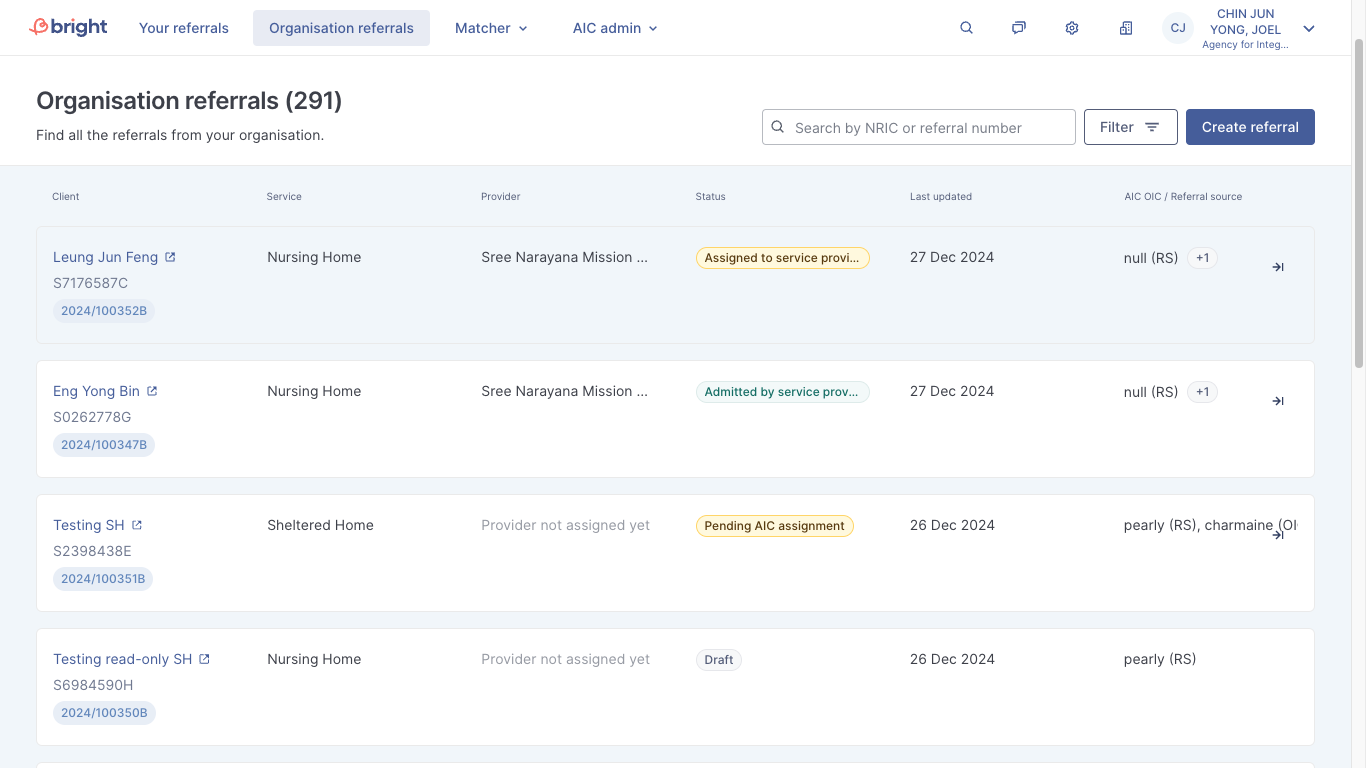Viewport: 1366px width, 768px height.
Task: Click the Sheltered Home service cell
Action: tap(320, 525)
